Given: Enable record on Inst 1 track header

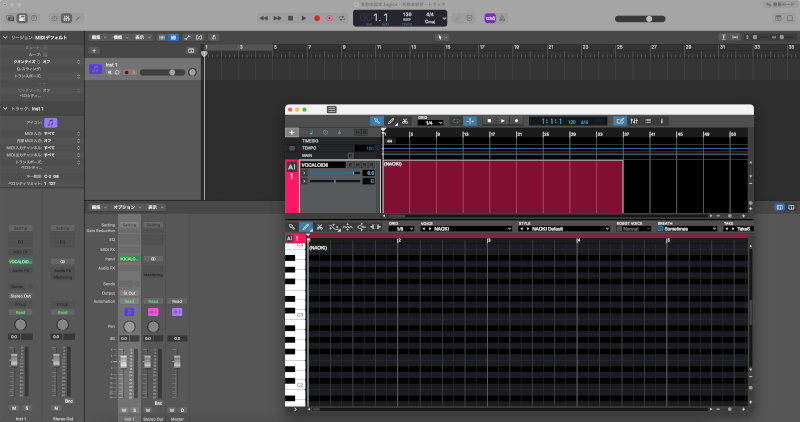Looking at the screenshot, I should point(127,72).
